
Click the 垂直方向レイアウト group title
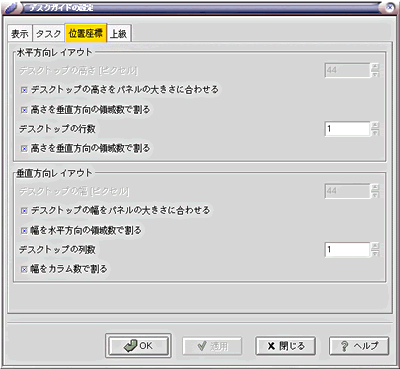55,173
